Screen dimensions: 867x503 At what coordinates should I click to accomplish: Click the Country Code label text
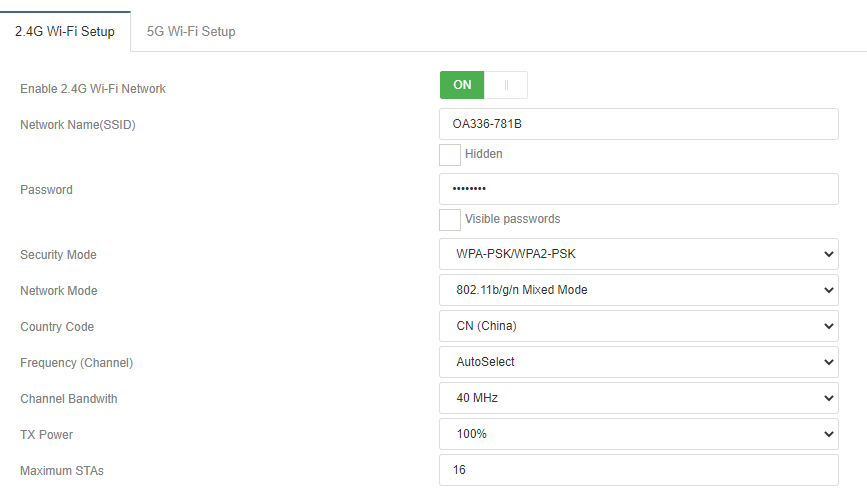click(x=57, y=327)
